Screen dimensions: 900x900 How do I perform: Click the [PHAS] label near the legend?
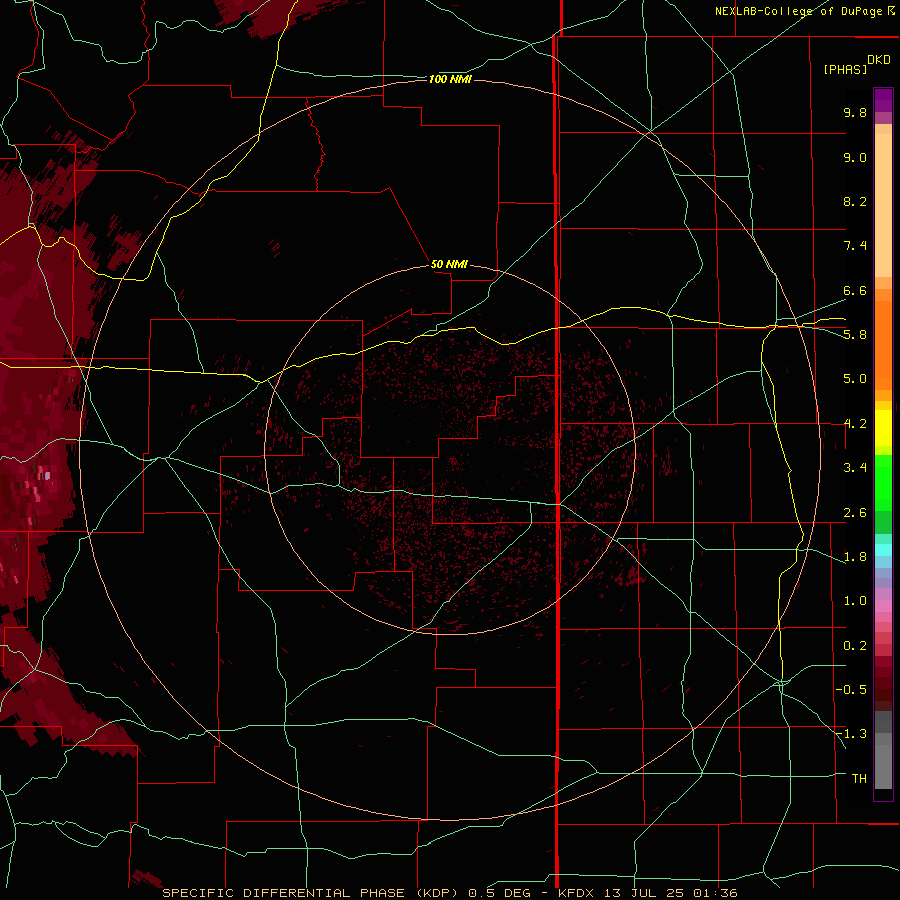tap(845, 69)
